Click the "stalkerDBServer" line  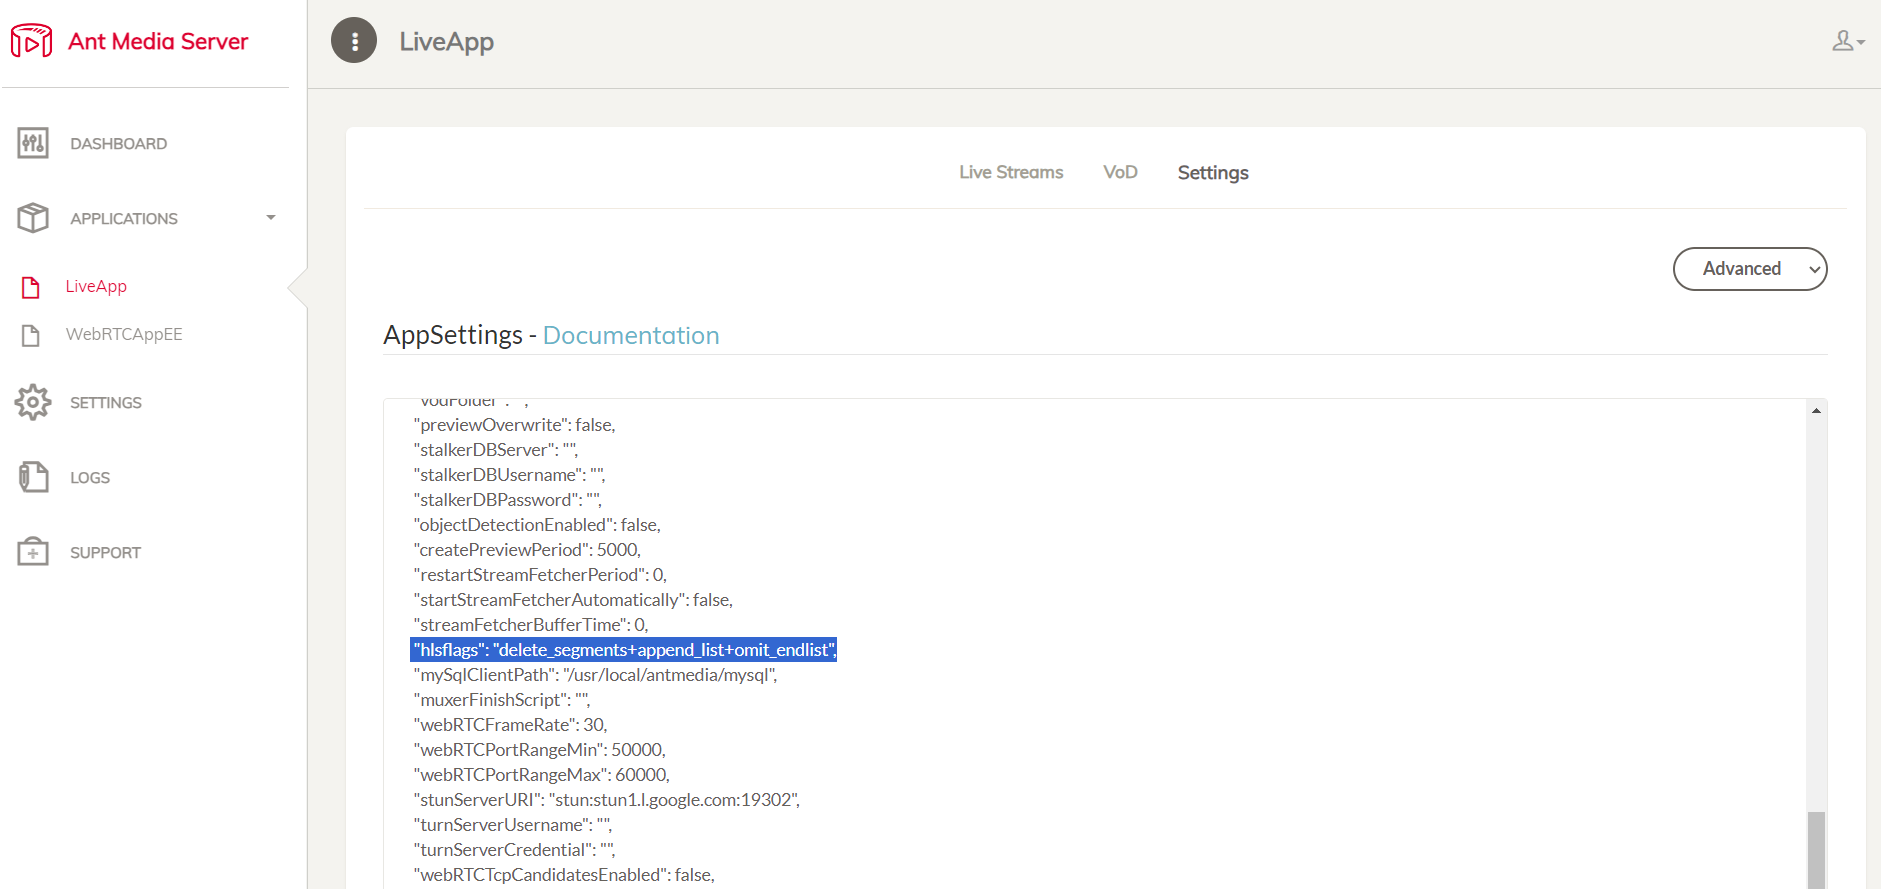496,450
